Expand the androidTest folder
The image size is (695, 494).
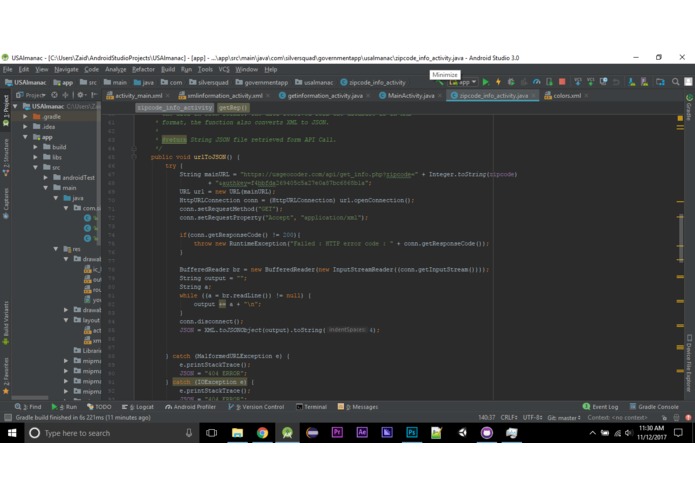(x=46, y=178)
